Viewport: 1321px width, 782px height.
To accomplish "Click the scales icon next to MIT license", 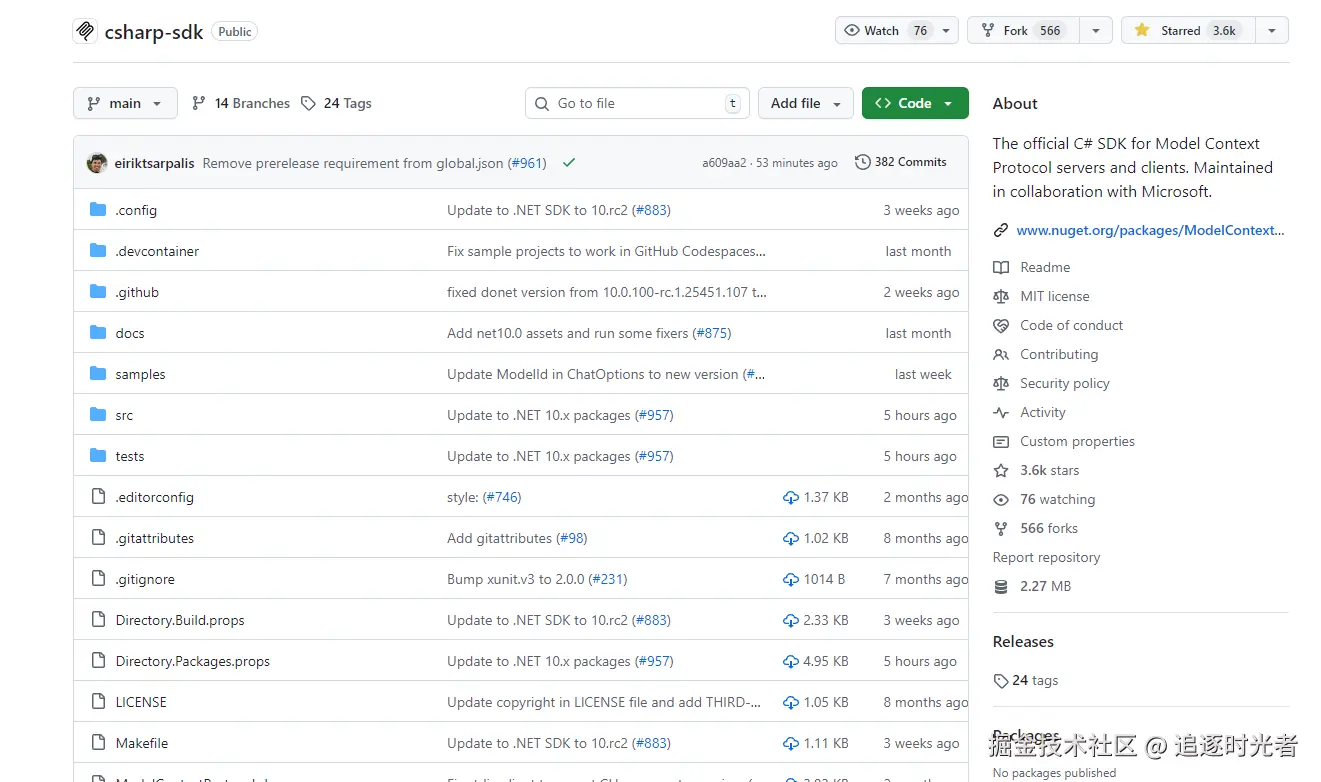I will pos(1001,296).
